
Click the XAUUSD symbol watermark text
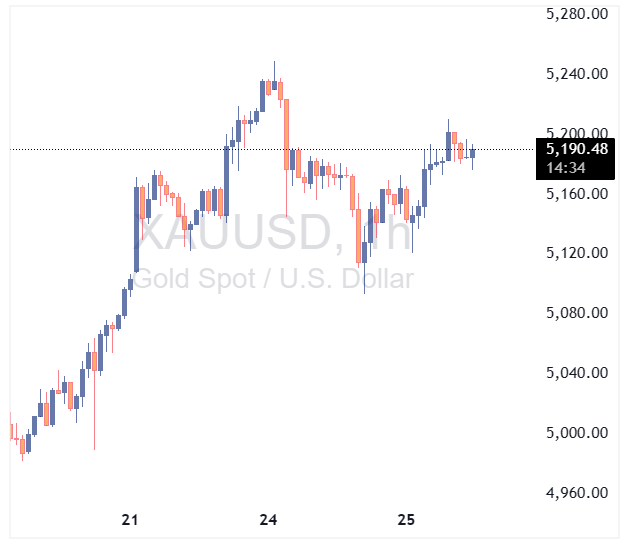point(240,235)
